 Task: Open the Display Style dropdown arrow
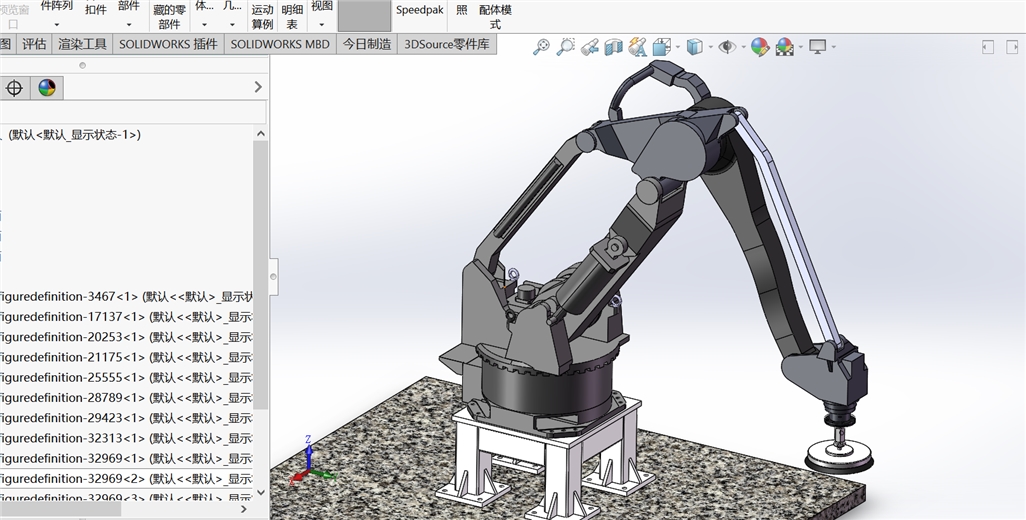click(x=710, y=47)
